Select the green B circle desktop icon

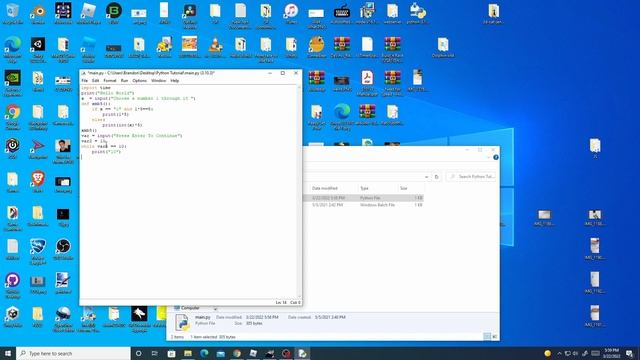point(114,13)
